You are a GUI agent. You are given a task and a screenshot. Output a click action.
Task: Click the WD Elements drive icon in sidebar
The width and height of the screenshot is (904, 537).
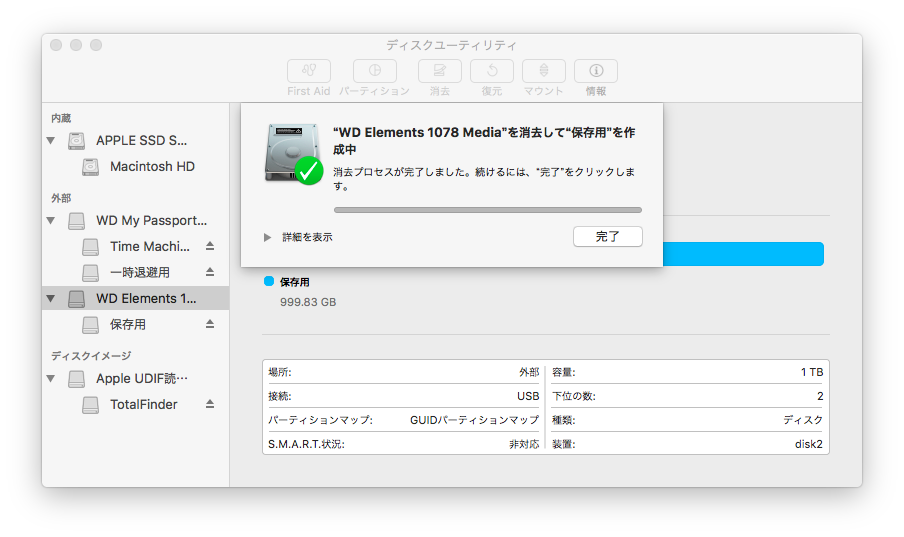coord(76,298)
